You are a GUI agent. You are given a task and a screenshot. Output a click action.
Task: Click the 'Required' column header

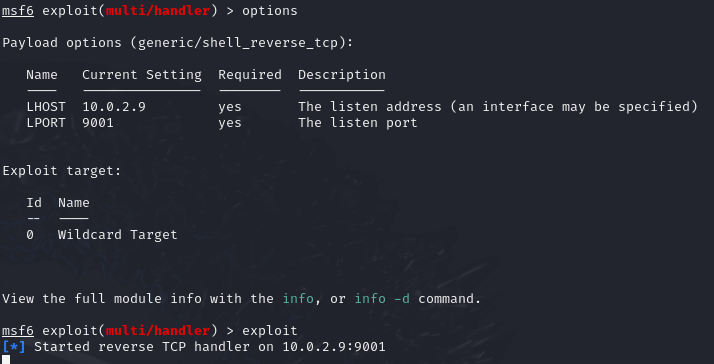click(250, 75)
